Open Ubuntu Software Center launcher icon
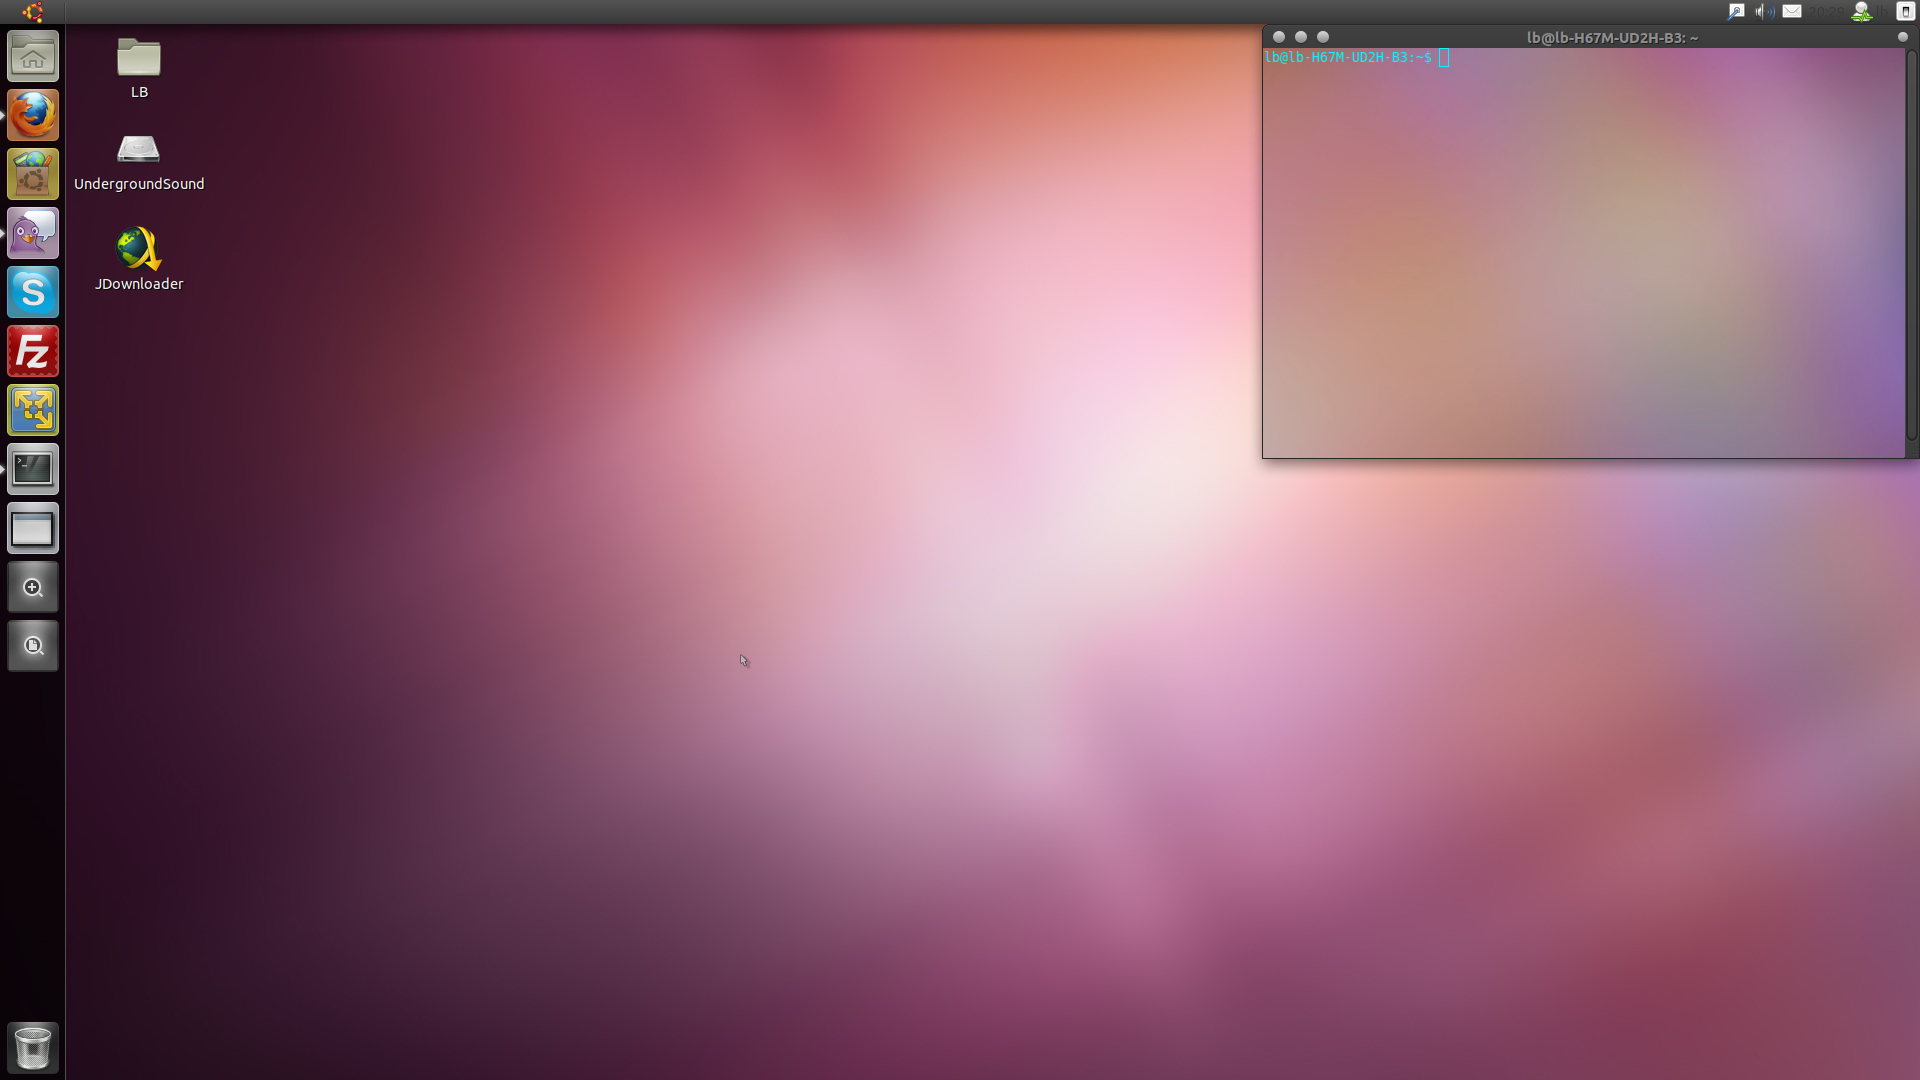This screenshot has height=1080, width=1920. 33,174
